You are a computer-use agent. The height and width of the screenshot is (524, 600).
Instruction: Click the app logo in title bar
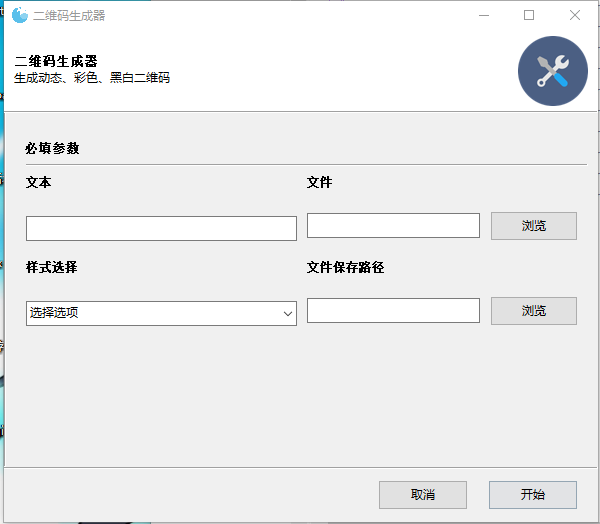(x=20, y=15)
